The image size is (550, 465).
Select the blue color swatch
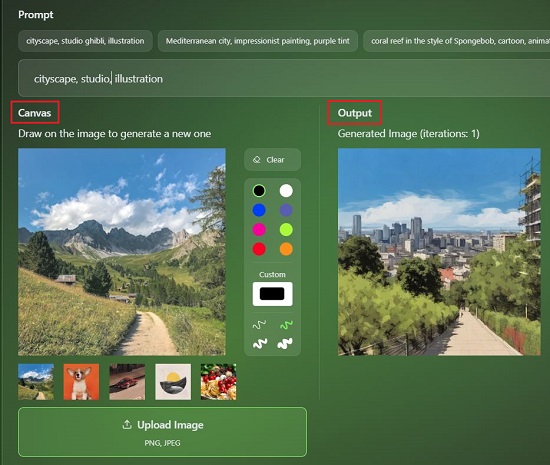[259, 210]
